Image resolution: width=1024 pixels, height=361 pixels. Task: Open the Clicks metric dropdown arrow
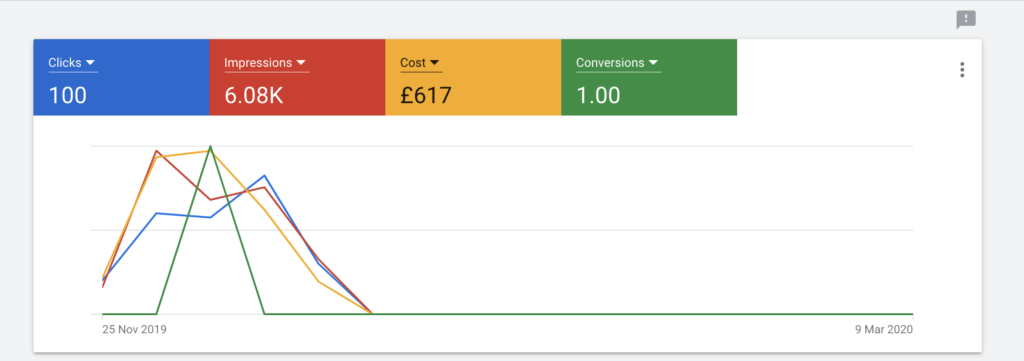click(91, 63)
